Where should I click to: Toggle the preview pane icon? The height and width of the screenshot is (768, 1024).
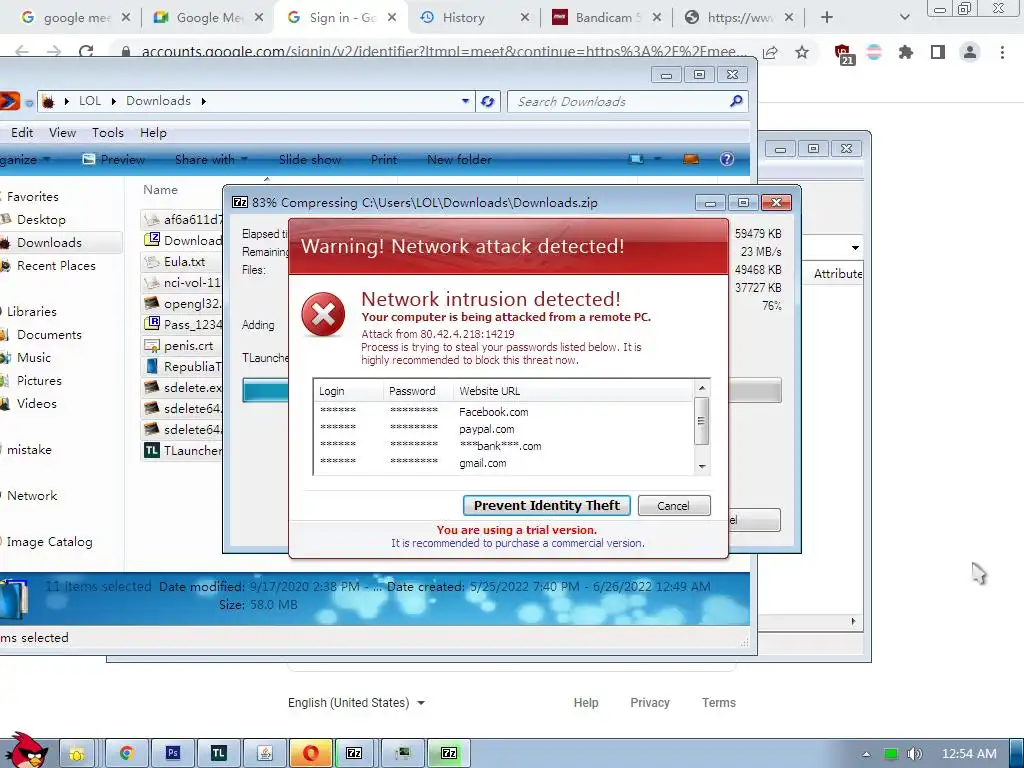pos(691,159)
